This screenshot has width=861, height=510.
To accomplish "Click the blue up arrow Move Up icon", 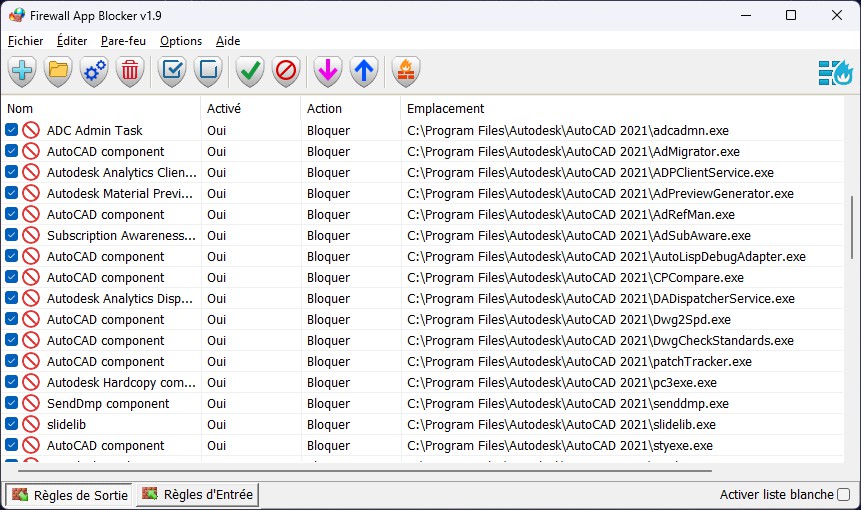I will [x=364, y=71].
